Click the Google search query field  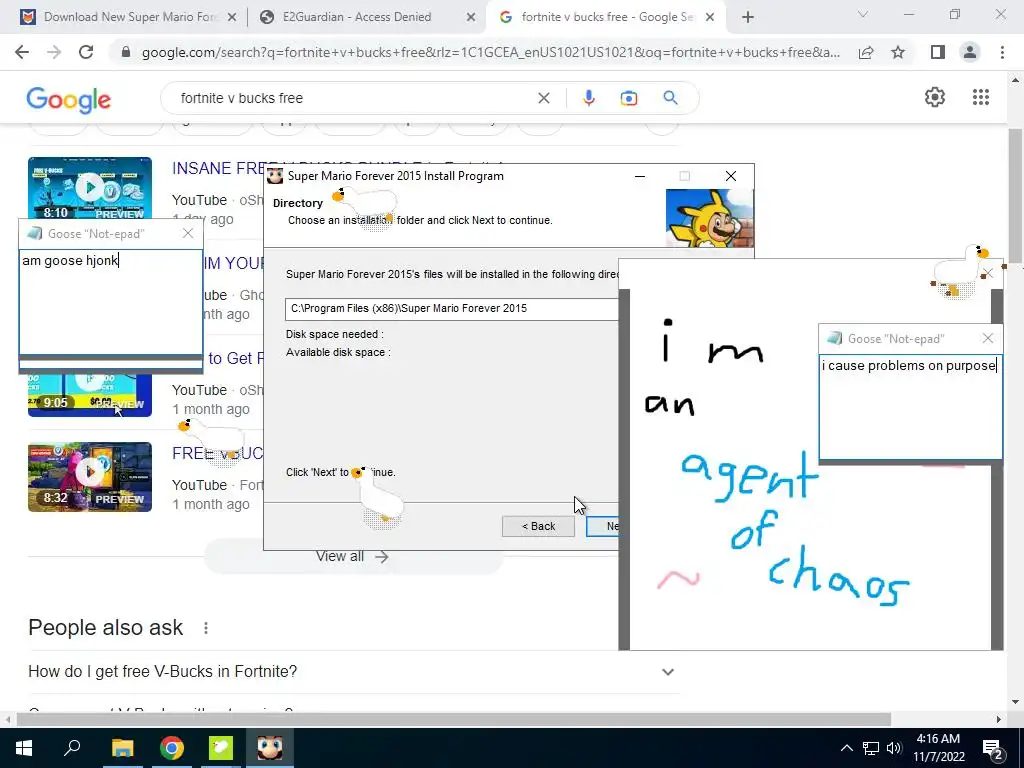(353, 98)
